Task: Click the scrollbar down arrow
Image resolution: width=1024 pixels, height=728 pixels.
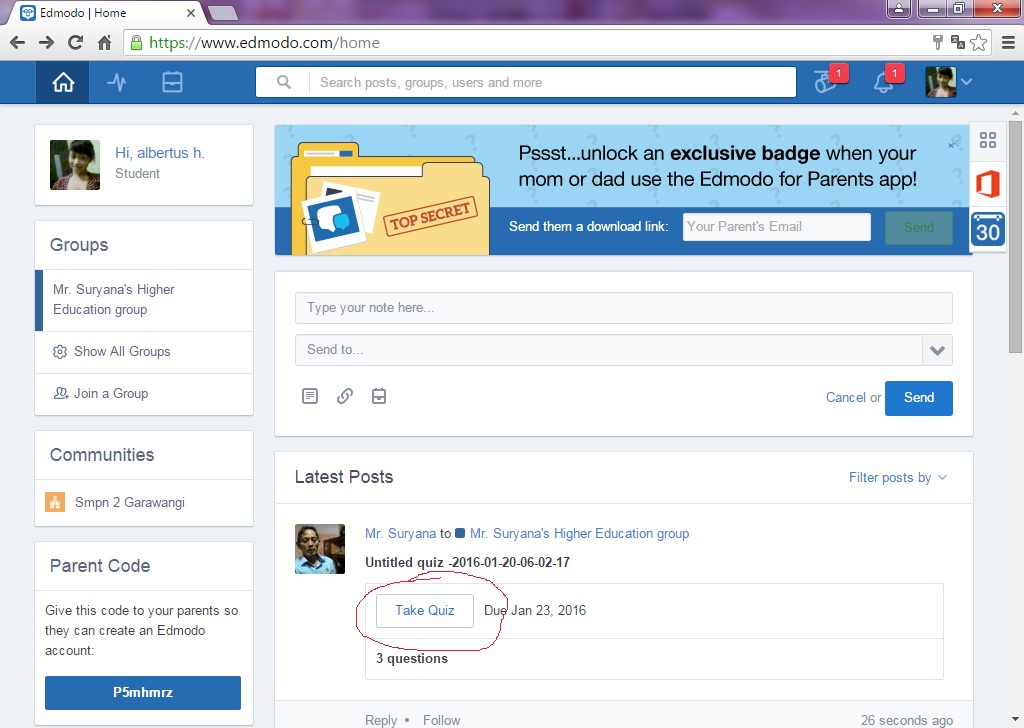Action: 1015,720
